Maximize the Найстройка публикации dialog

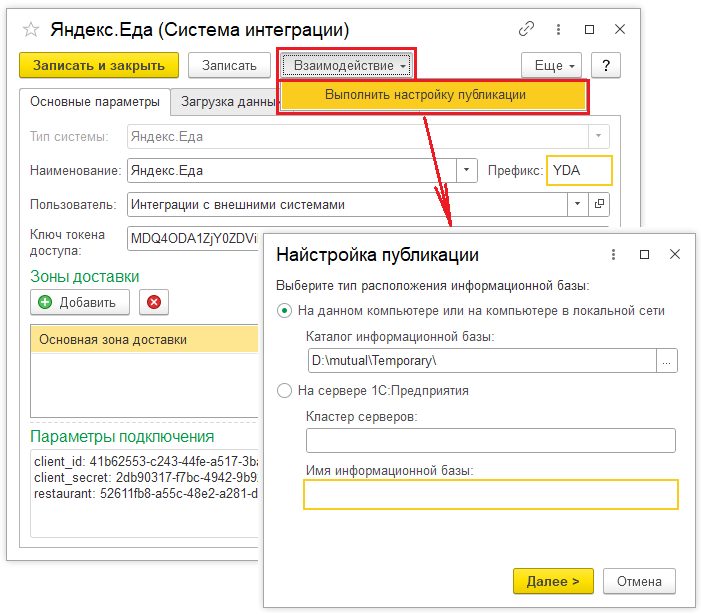click(x=644, y=254)
